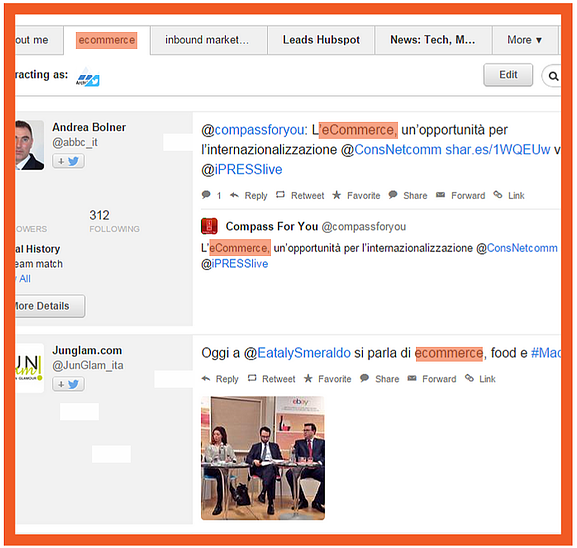Open the @compassforyou mention in Andrea's tweet

pyautogui.click(x=252, y=130)
